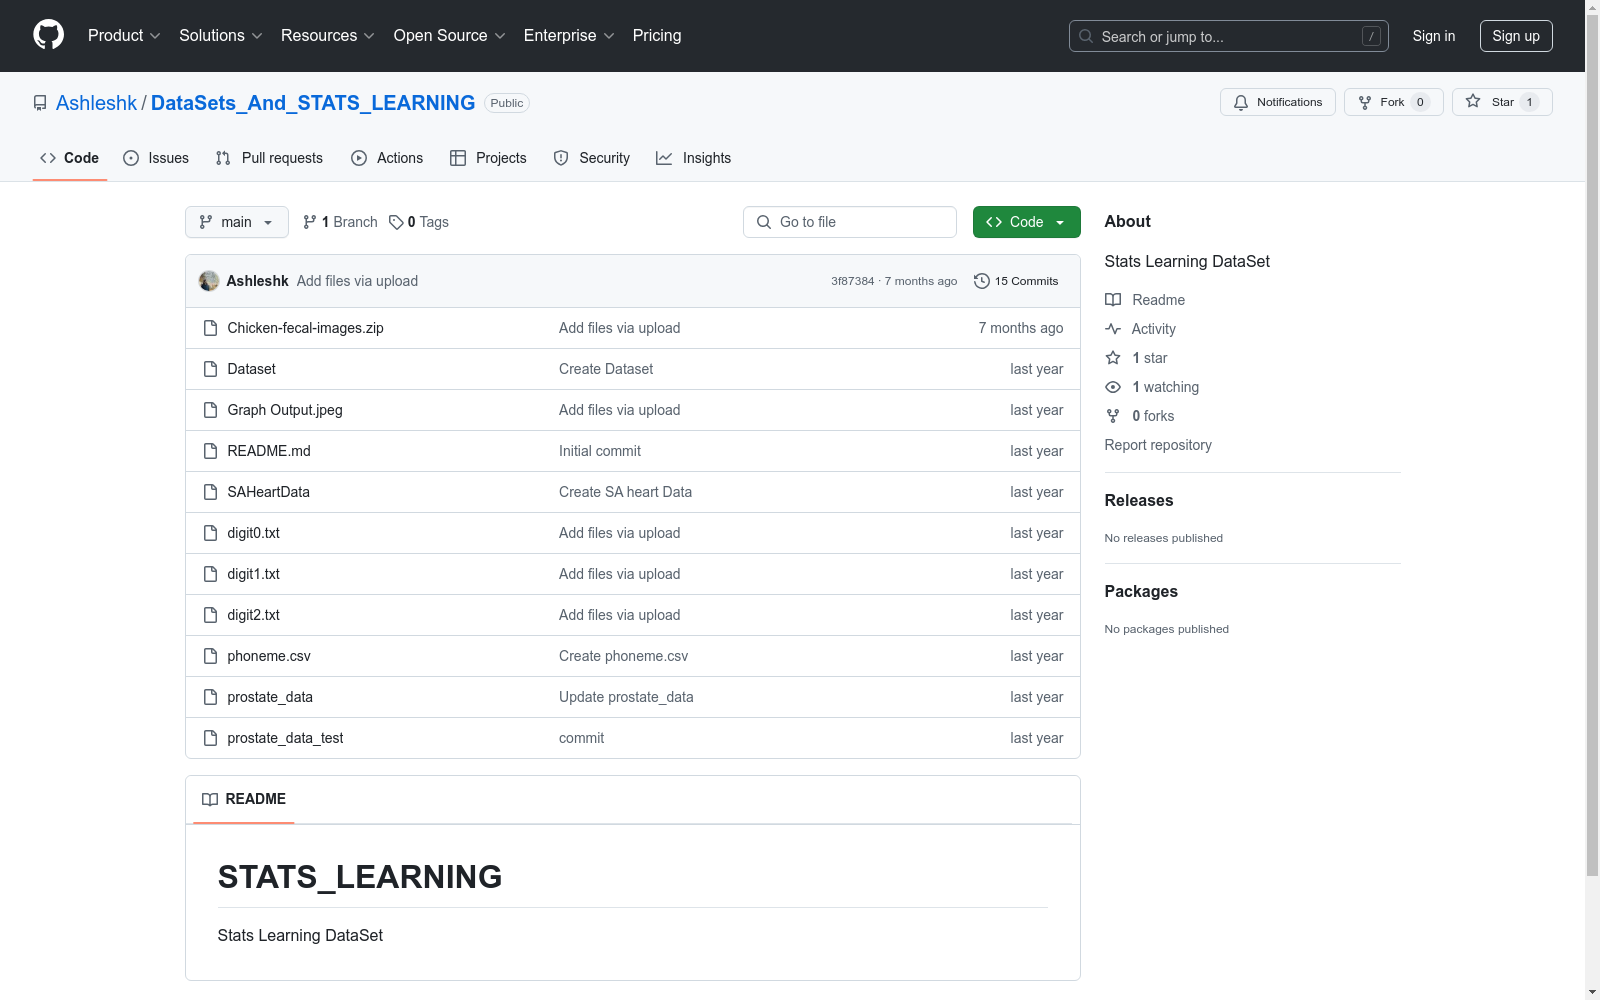Click the Sign in link
Screen dimensions: 1600x1000
pyautogui.click(x=1434, y=36)
